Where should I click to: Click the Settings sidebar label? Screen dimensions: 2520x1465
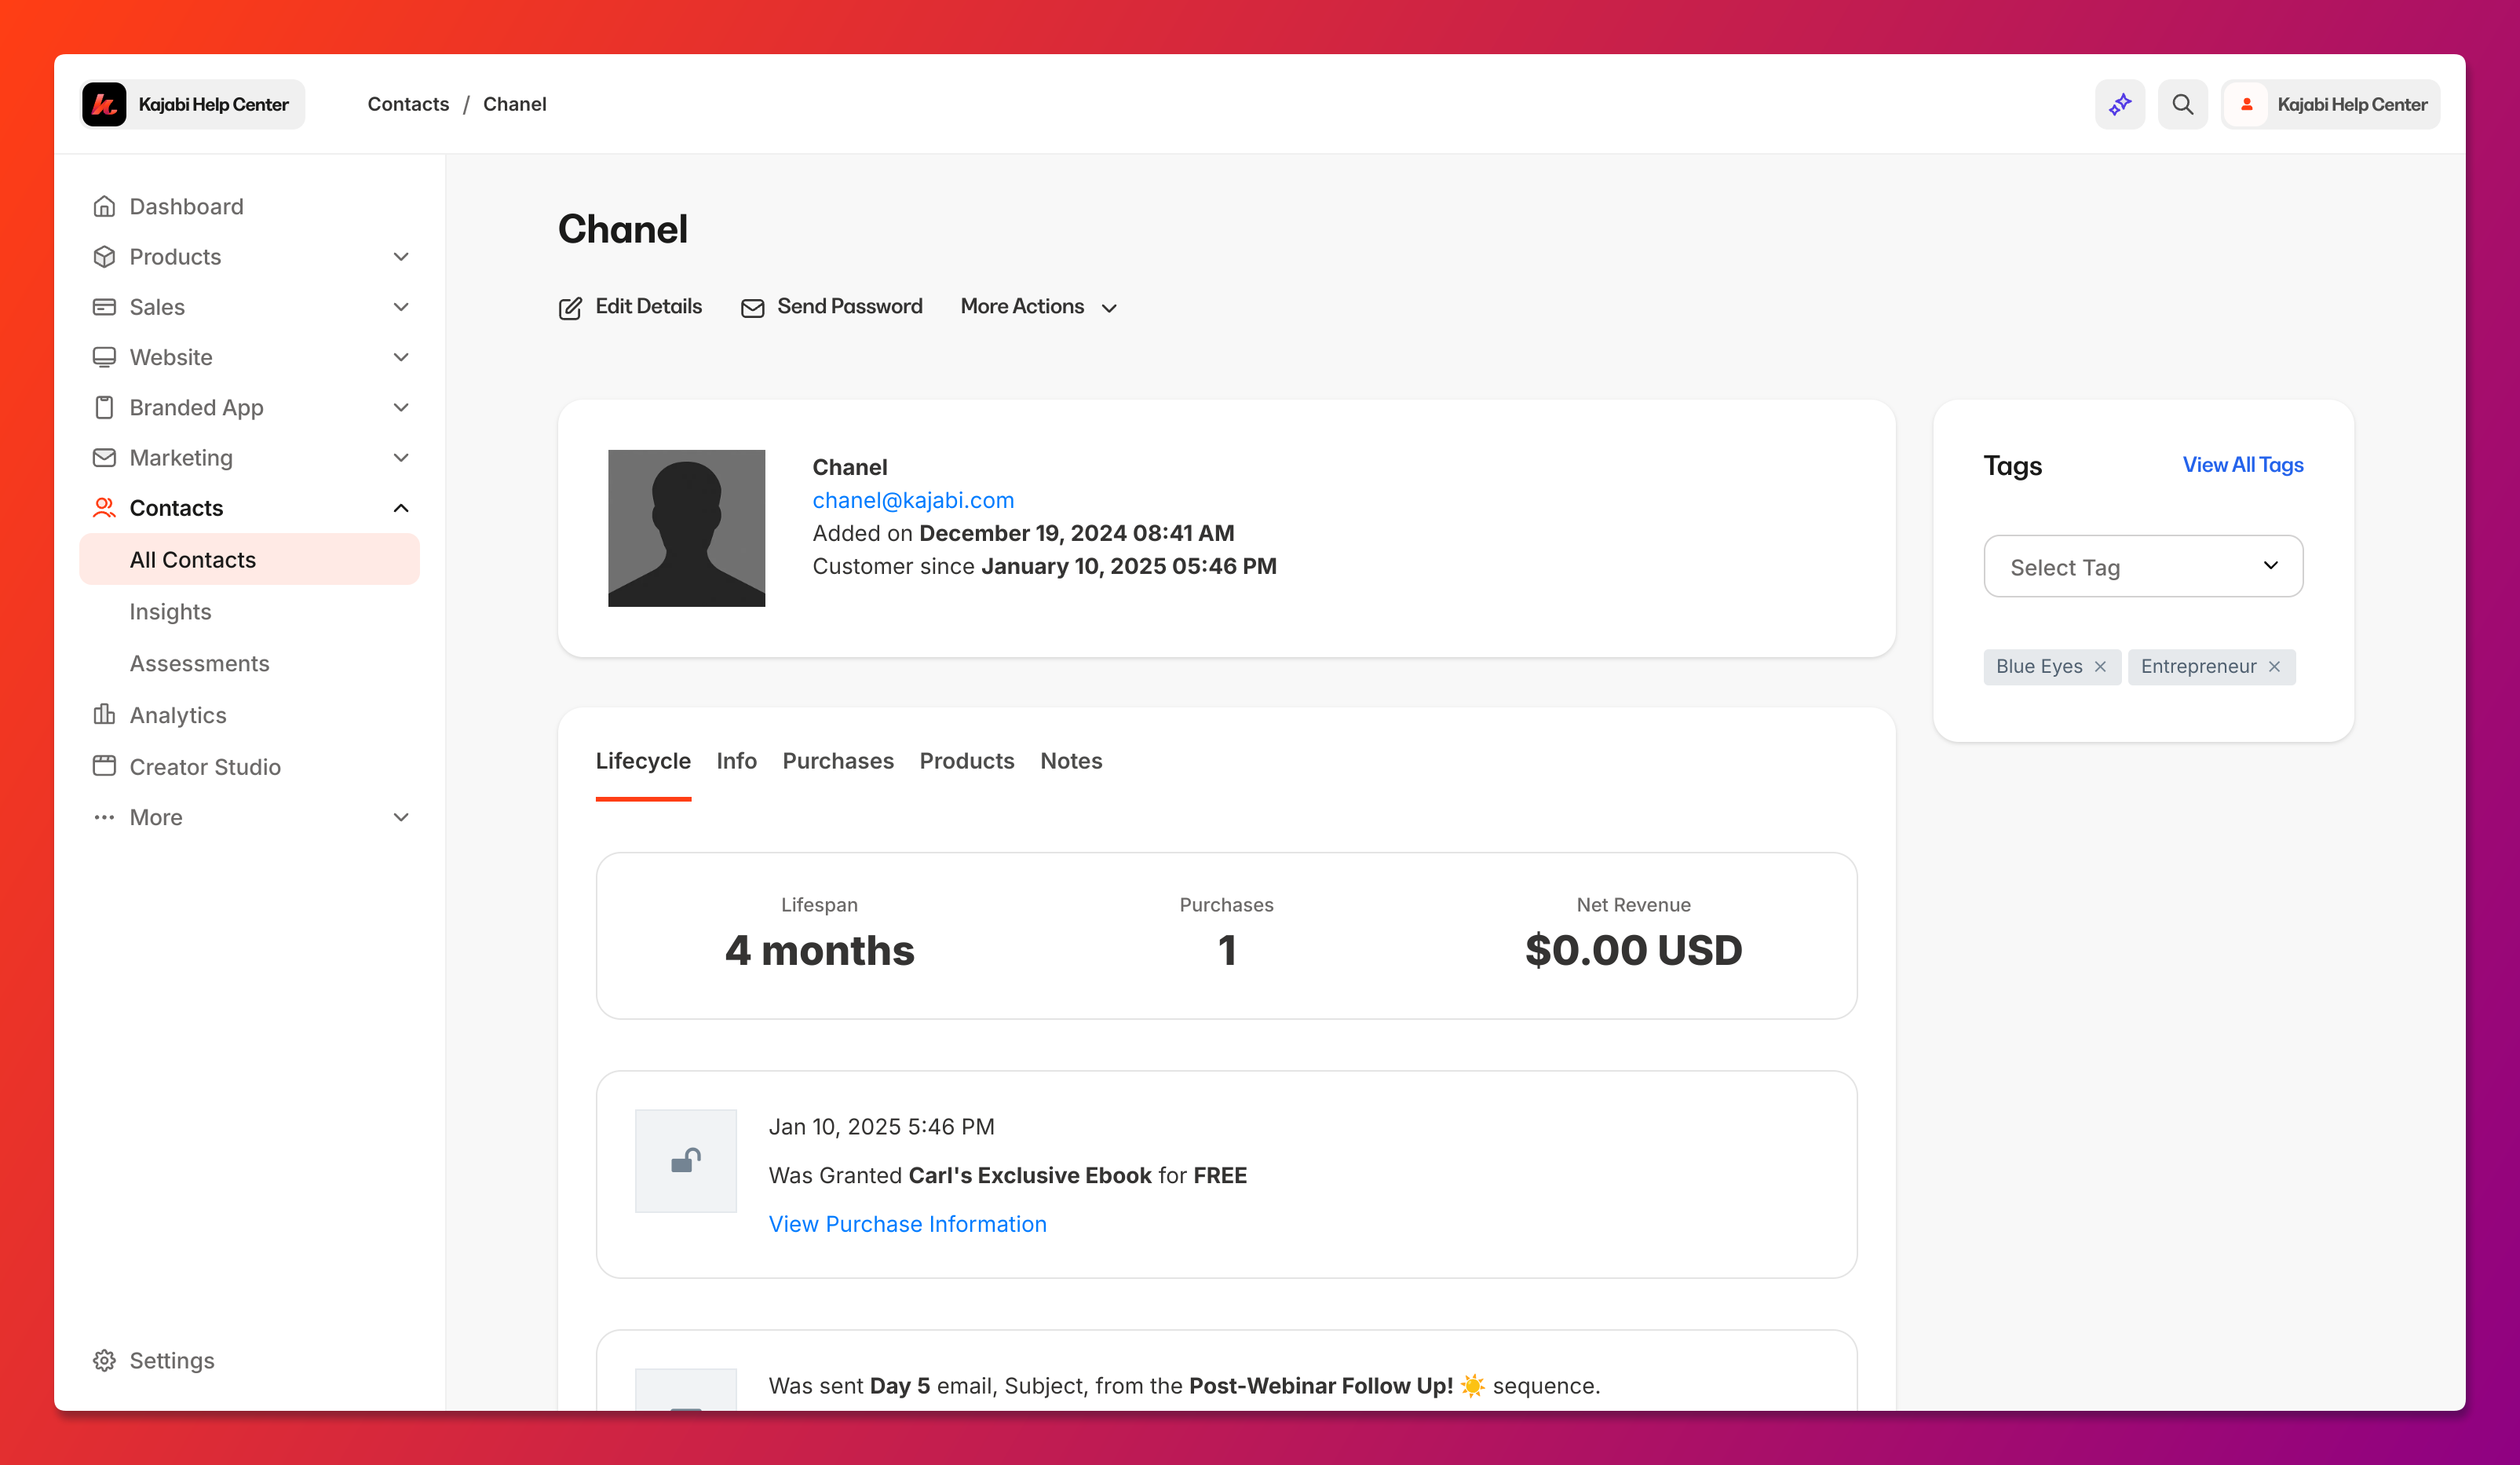tap(172, 1360)
